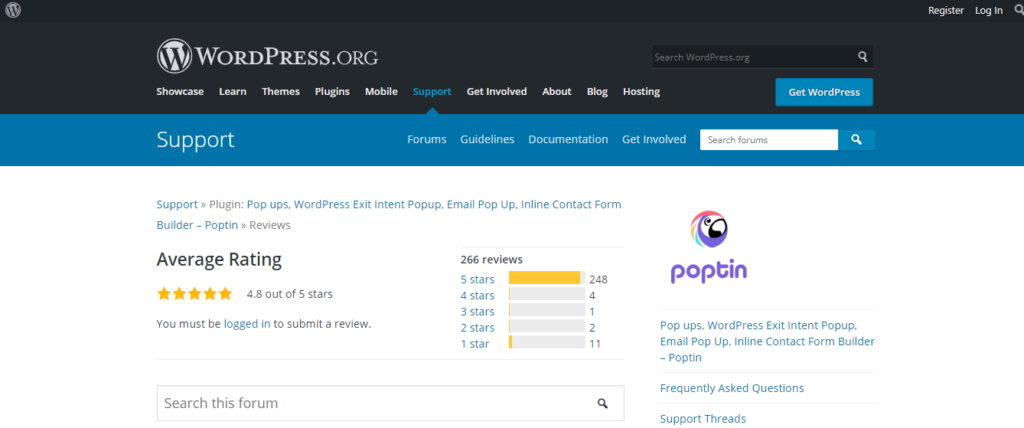Filter reviews by 4 stars
The height and width of the screenshot is (428, 1024).
(x=477, y=295)
